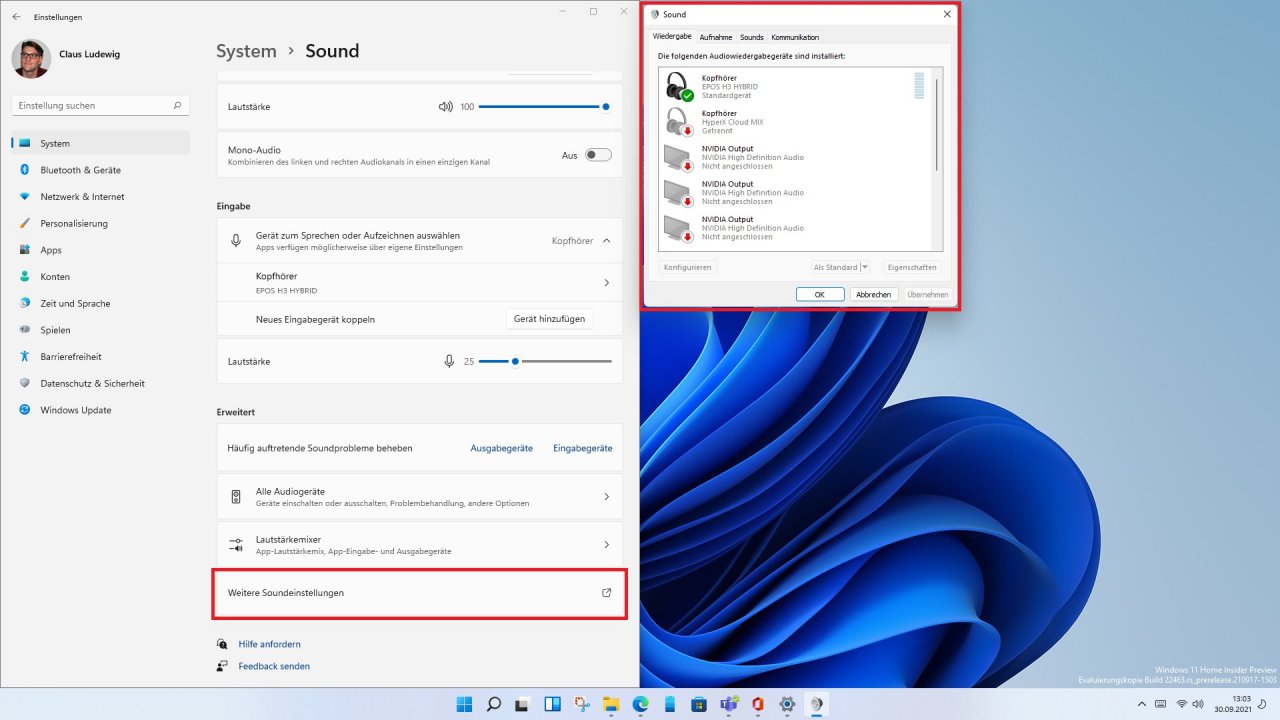Click the search magnifier in Einstellung suchen
1280x720 pixels.
click(177, 105)
